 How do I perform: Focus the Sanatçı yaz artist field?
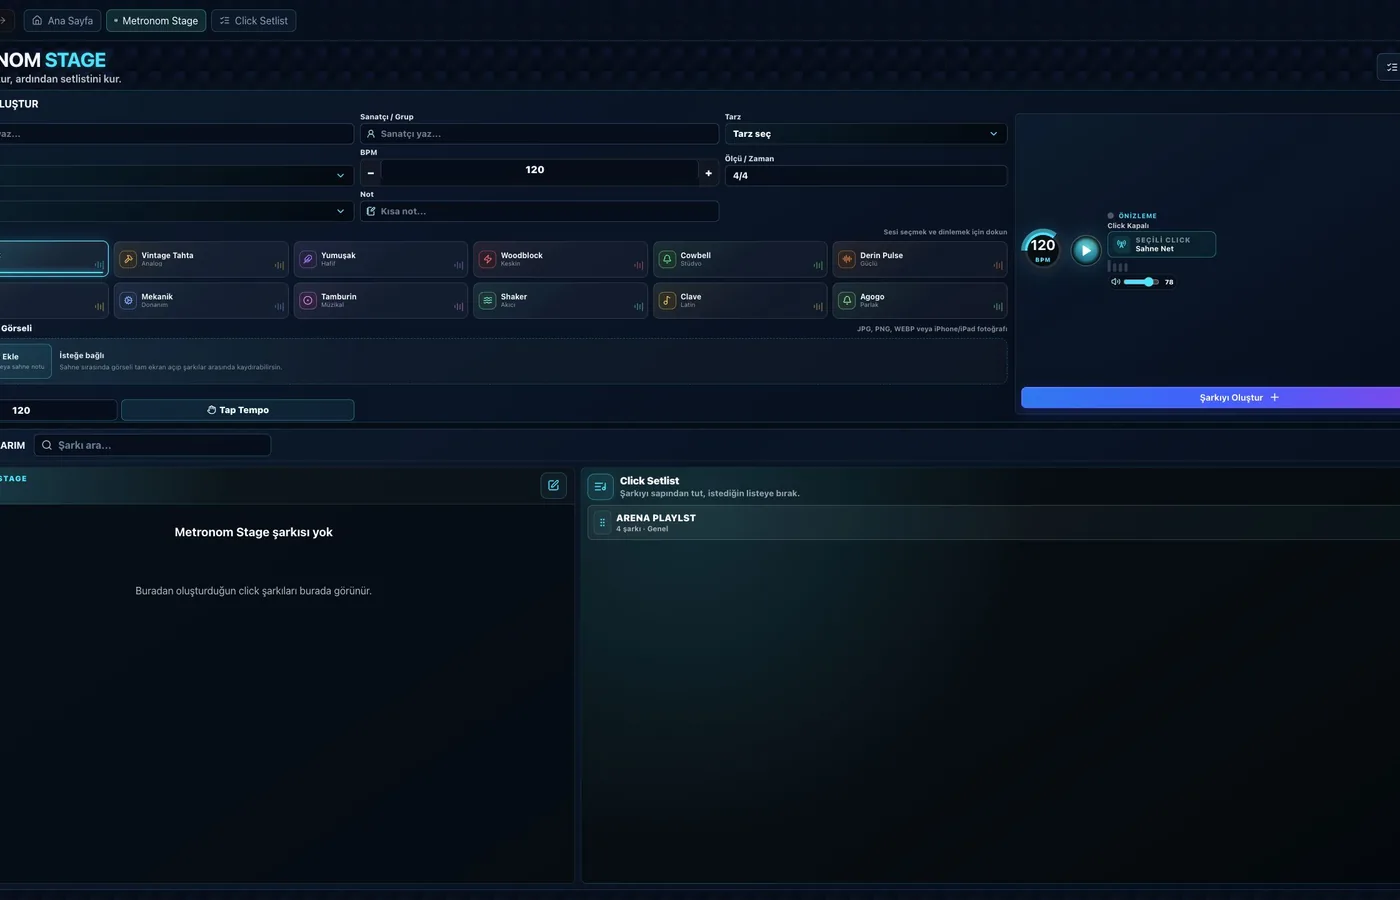point(539,134)
